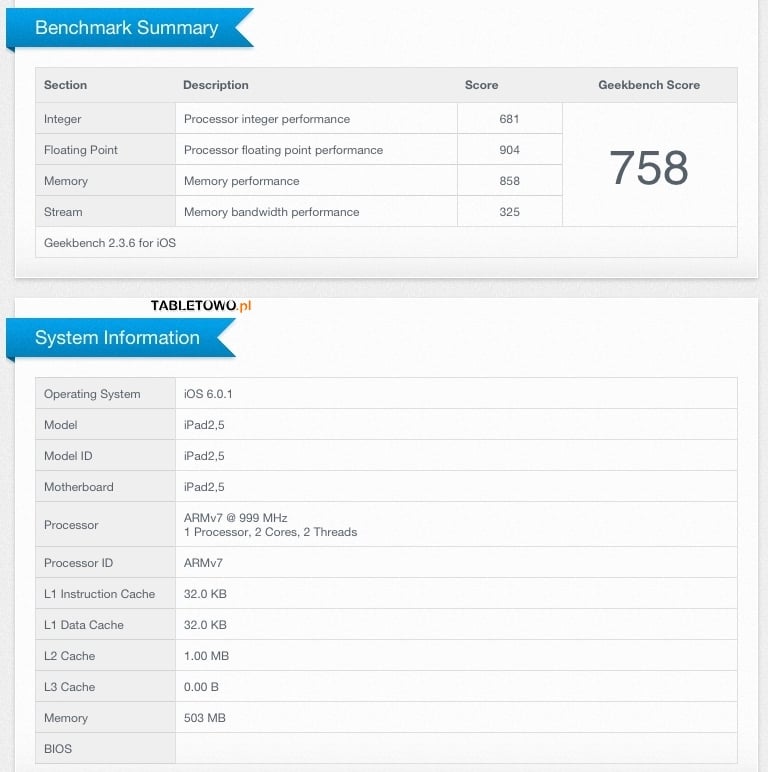Click the Memory score value 858

pos(509,181)
